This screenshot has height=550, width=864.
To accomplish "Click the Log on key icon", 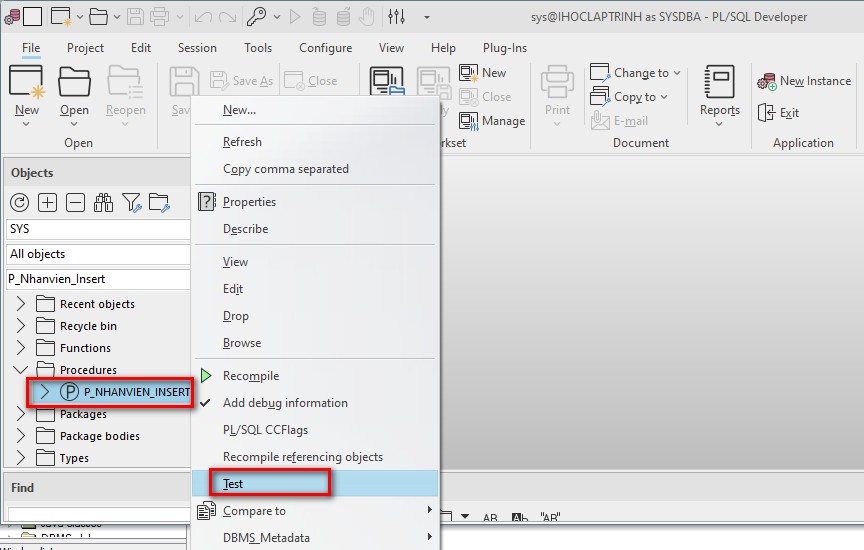I will pos(257,17).
